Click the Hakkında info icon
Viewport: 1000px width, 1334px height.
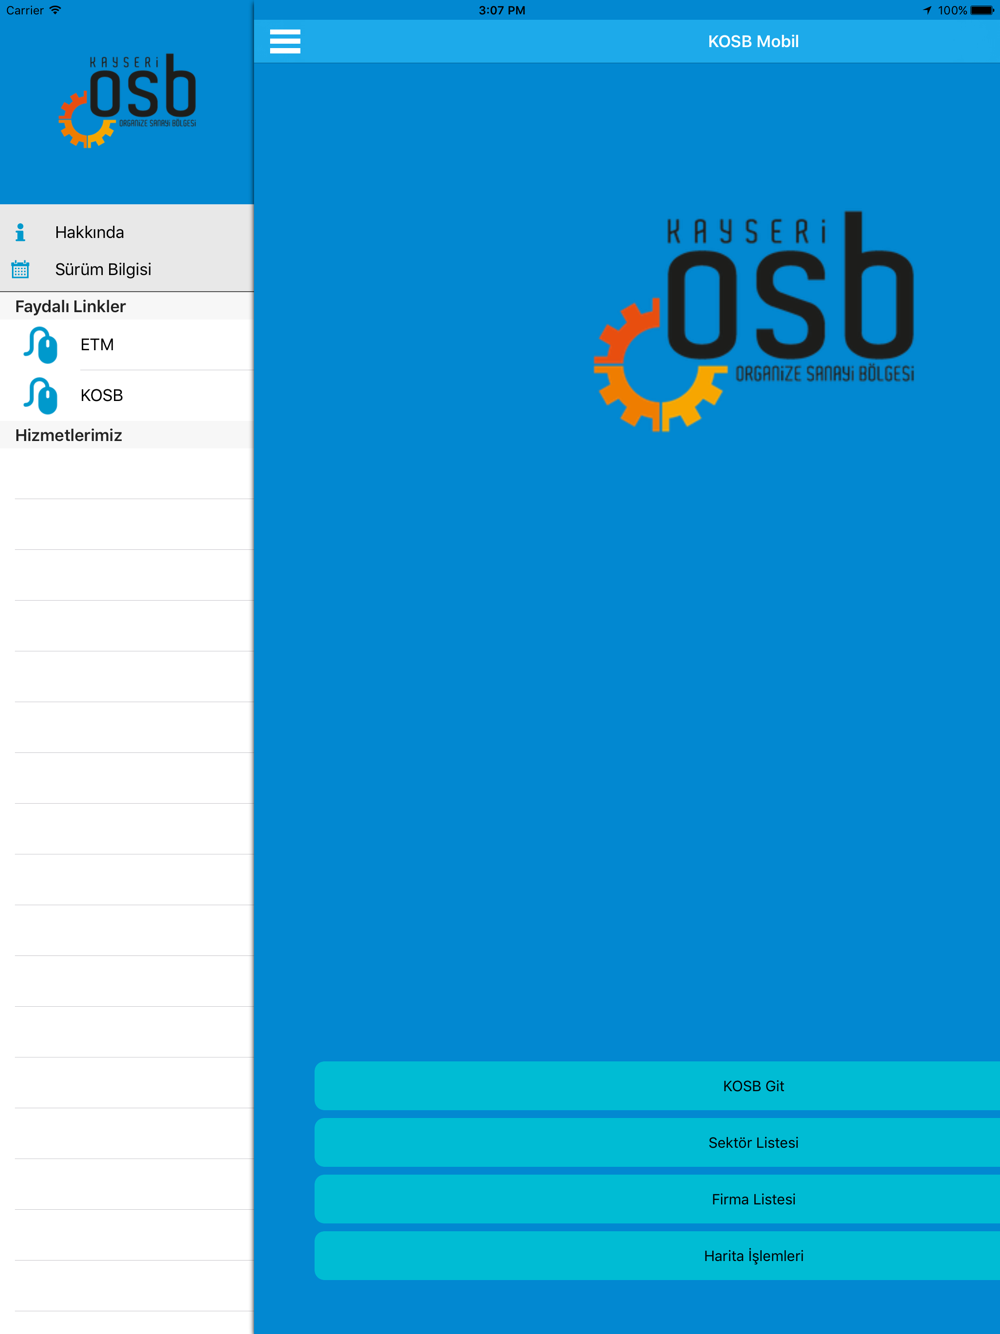20,232
